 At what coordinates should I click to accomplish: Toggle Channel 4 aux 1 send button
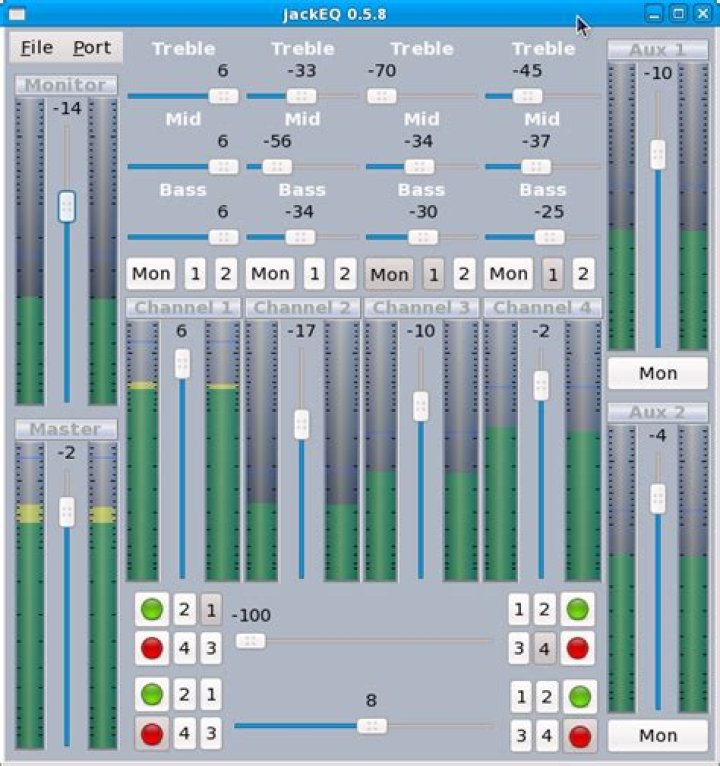pyautogui.click(x=552, y=274)
